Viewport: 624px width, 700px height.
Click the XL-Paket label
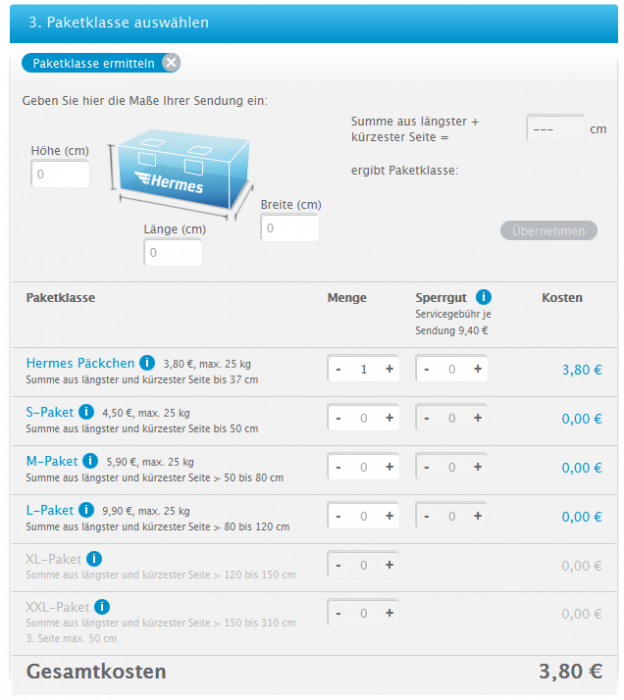coord(54,559)
